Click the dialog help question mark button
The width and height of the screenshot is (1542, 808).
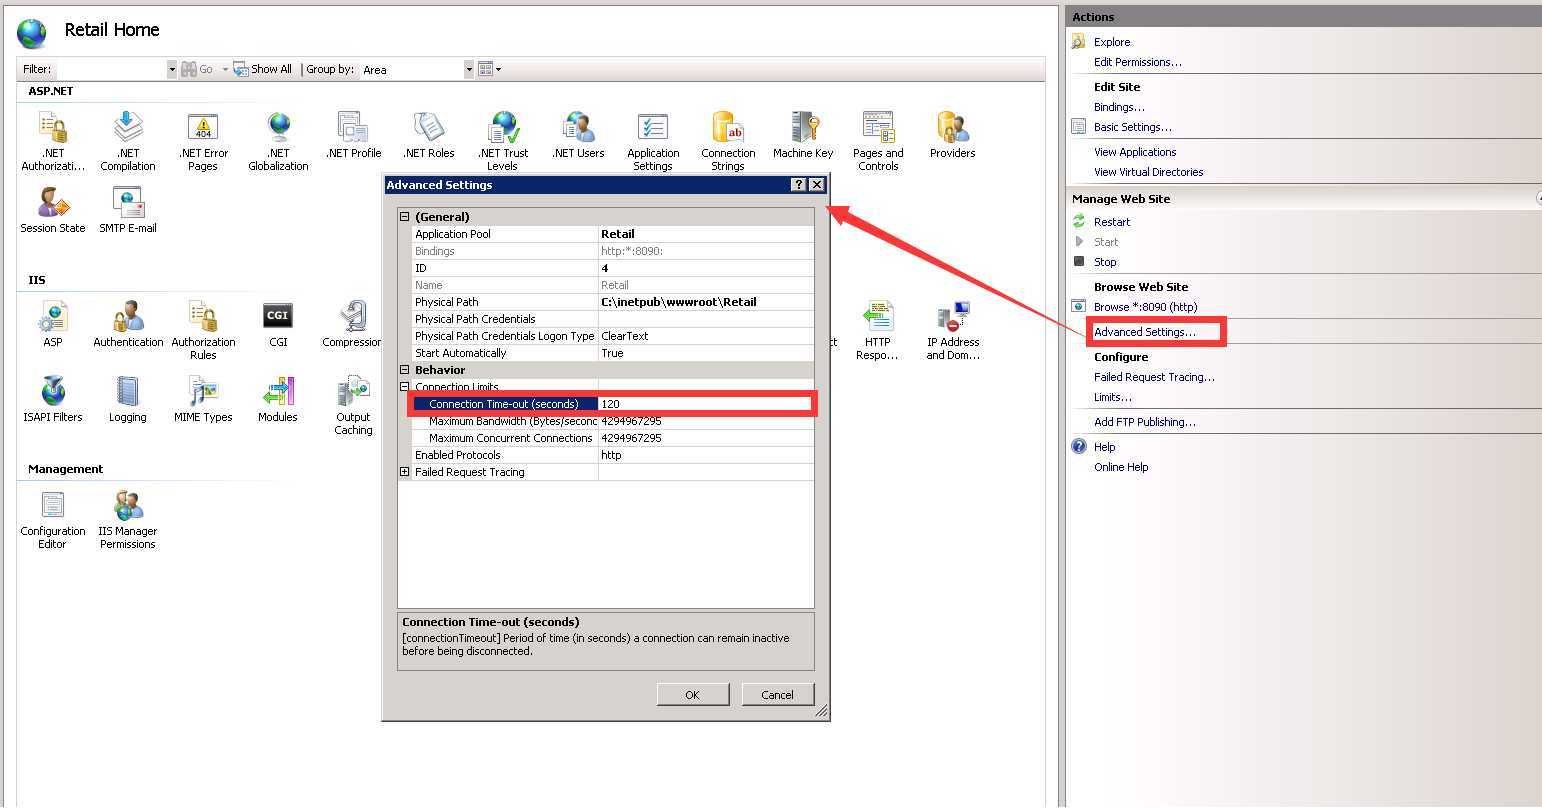(798, 185)
